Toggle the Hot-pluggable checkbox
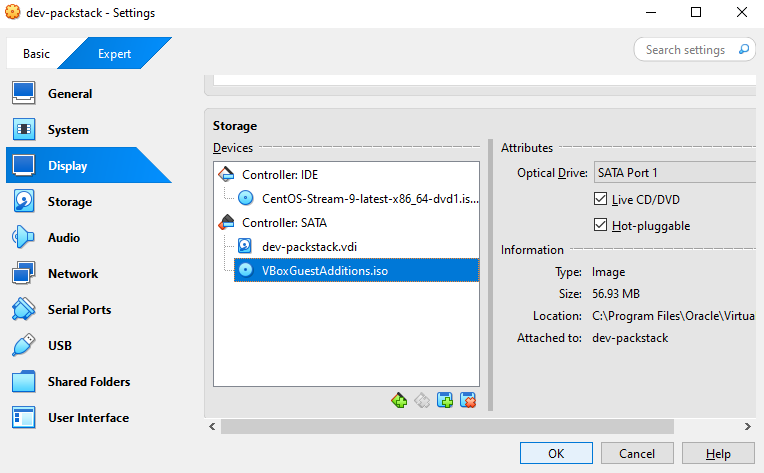The image size is (764, 473). 601,226
